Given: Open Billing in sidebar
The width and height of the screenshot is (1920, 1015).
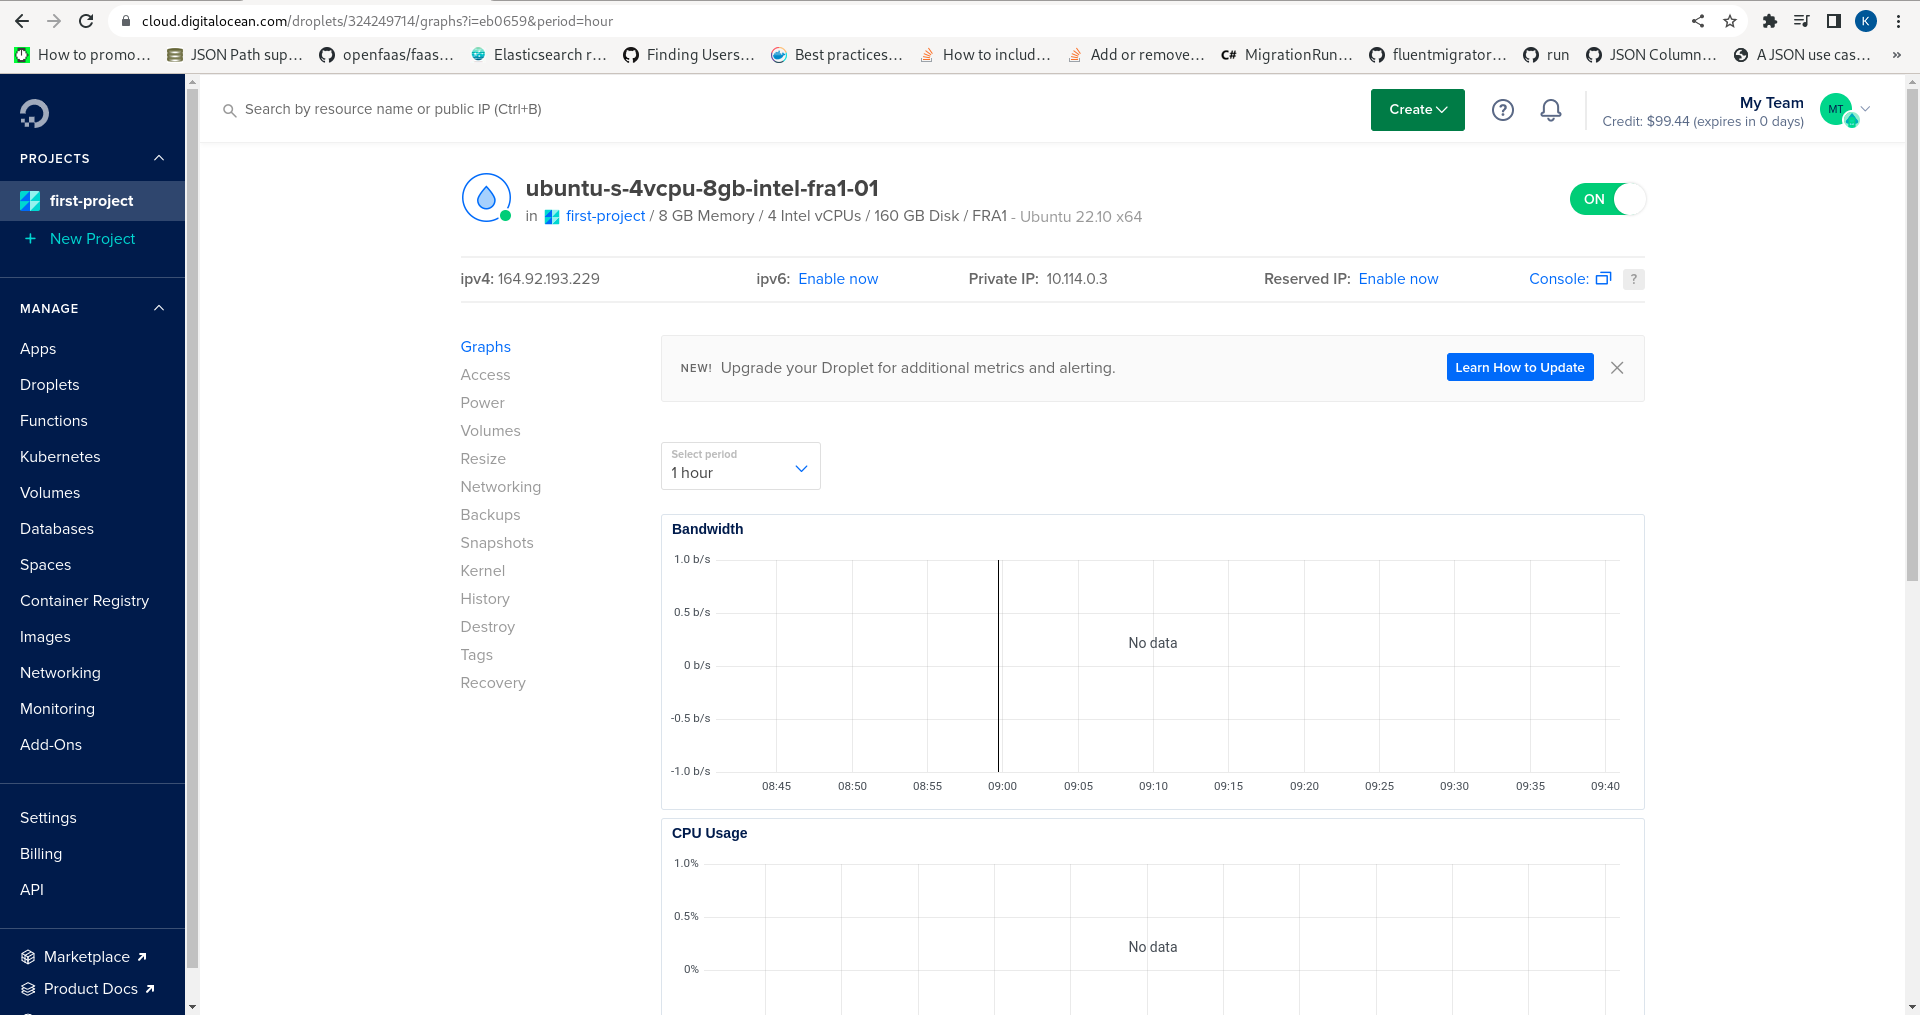Looking at the screenshot, I should point(41,854).
